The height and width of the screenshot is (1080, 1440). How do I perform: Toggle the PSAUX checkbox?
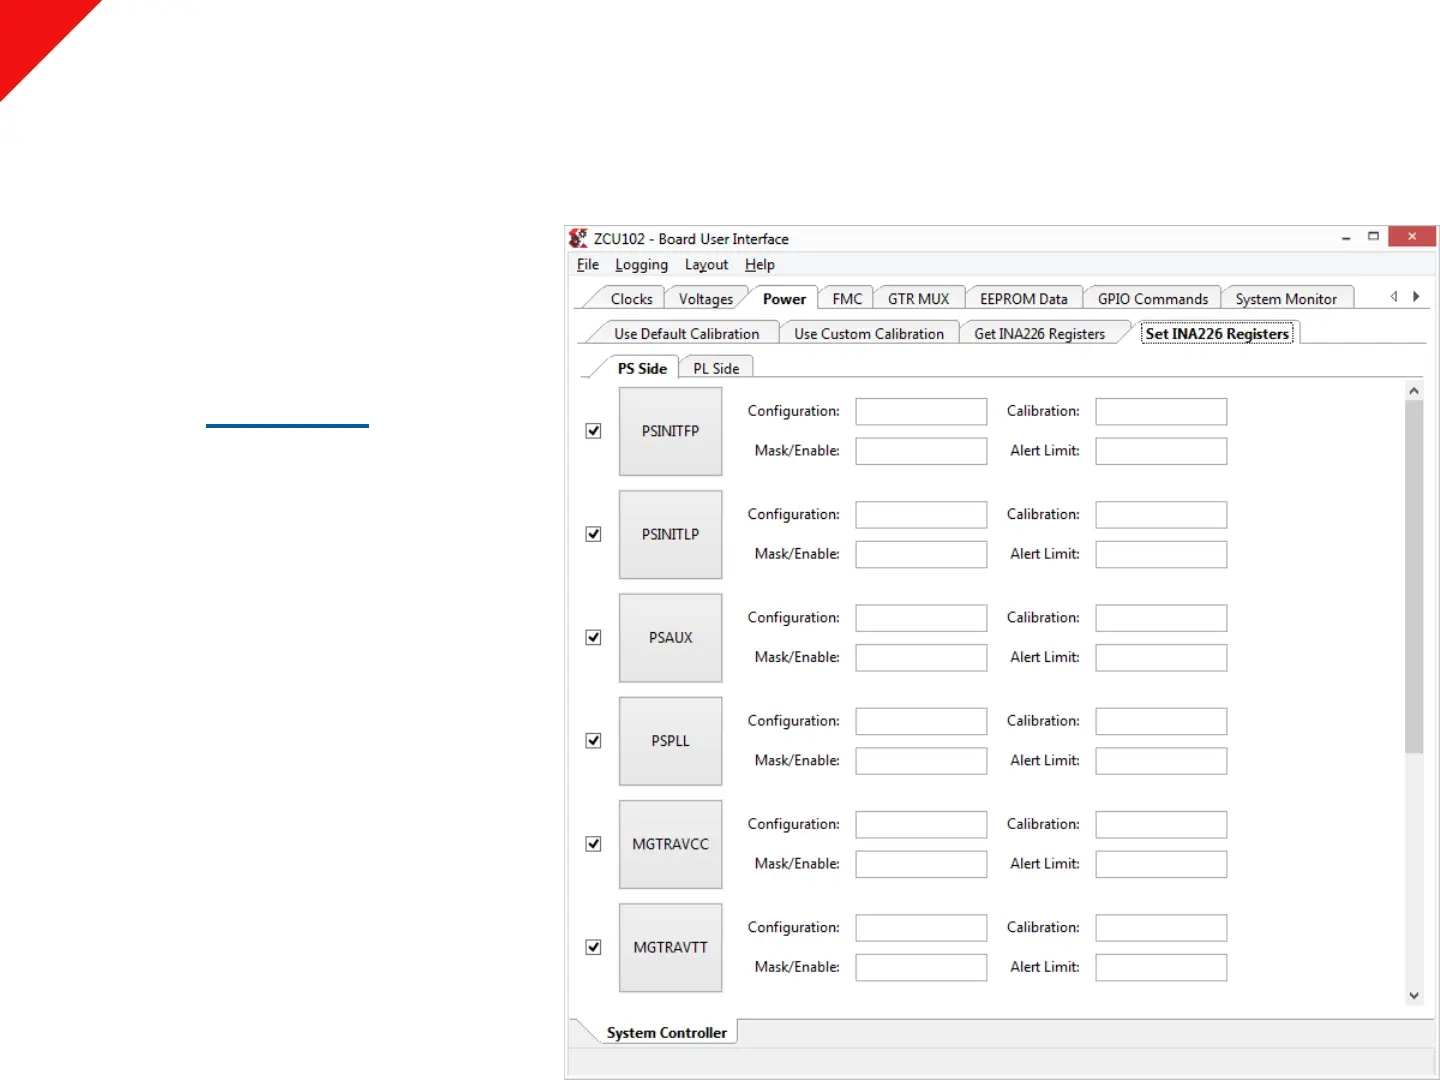pyautogui.click(x=594, y=637)
